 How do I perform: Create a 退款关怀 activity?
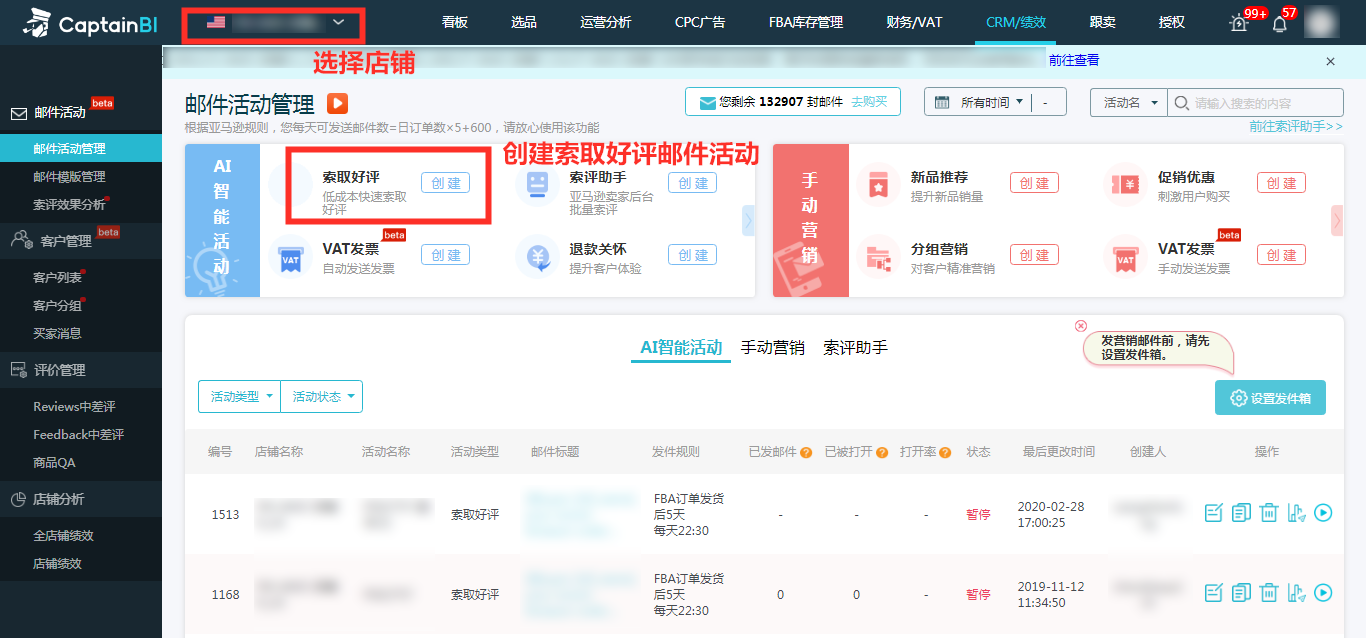point(693,255)
